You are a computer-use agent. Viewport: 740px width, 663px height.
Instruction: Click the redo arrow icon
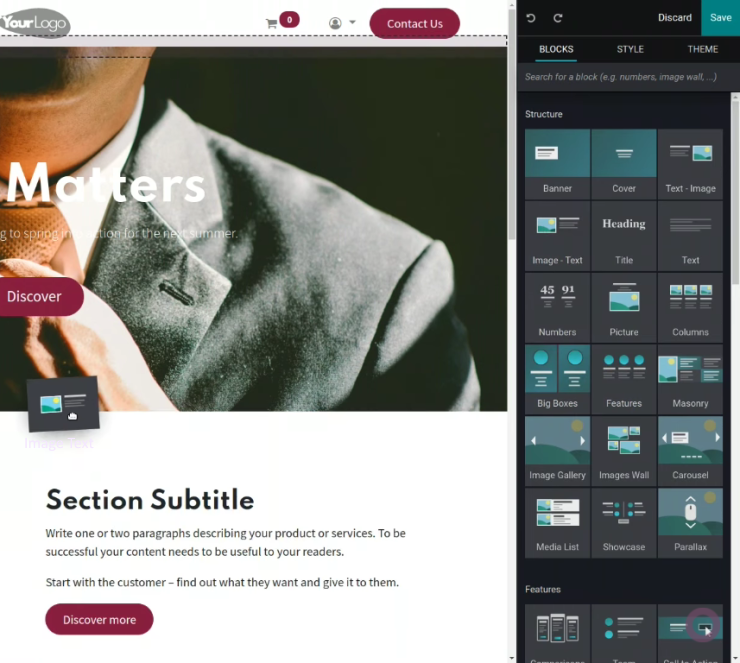558,18
